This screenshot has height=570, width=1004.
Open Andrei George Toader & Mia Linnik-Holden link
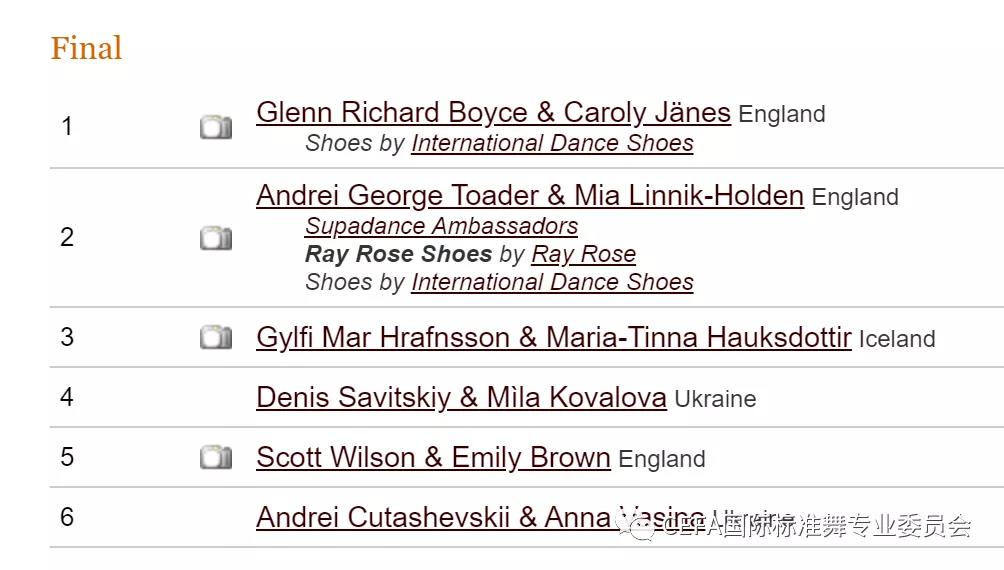point(530,195)
